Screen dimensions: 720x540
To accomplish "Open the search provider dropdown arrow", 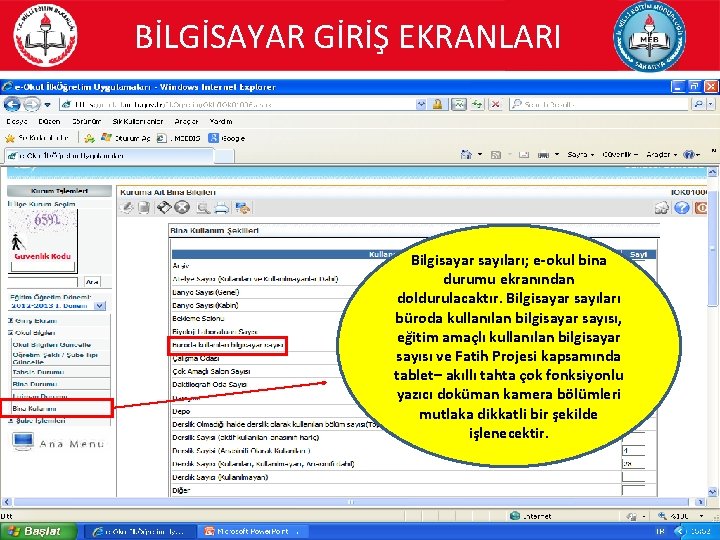I will coord(711,105).
